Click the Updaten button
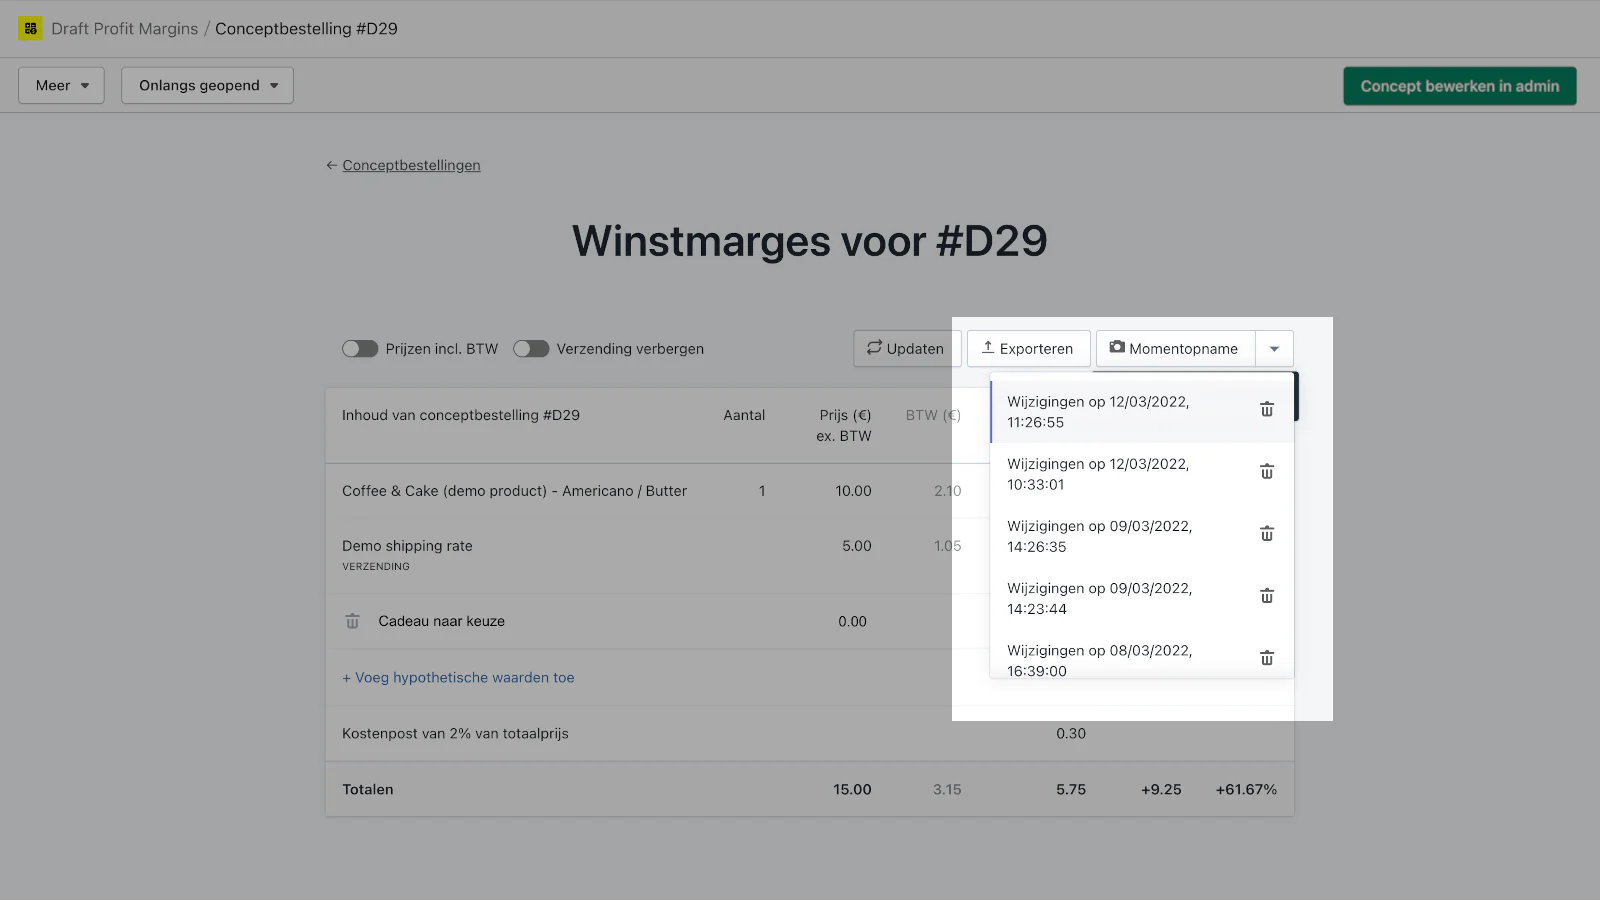 pos(906,349)
